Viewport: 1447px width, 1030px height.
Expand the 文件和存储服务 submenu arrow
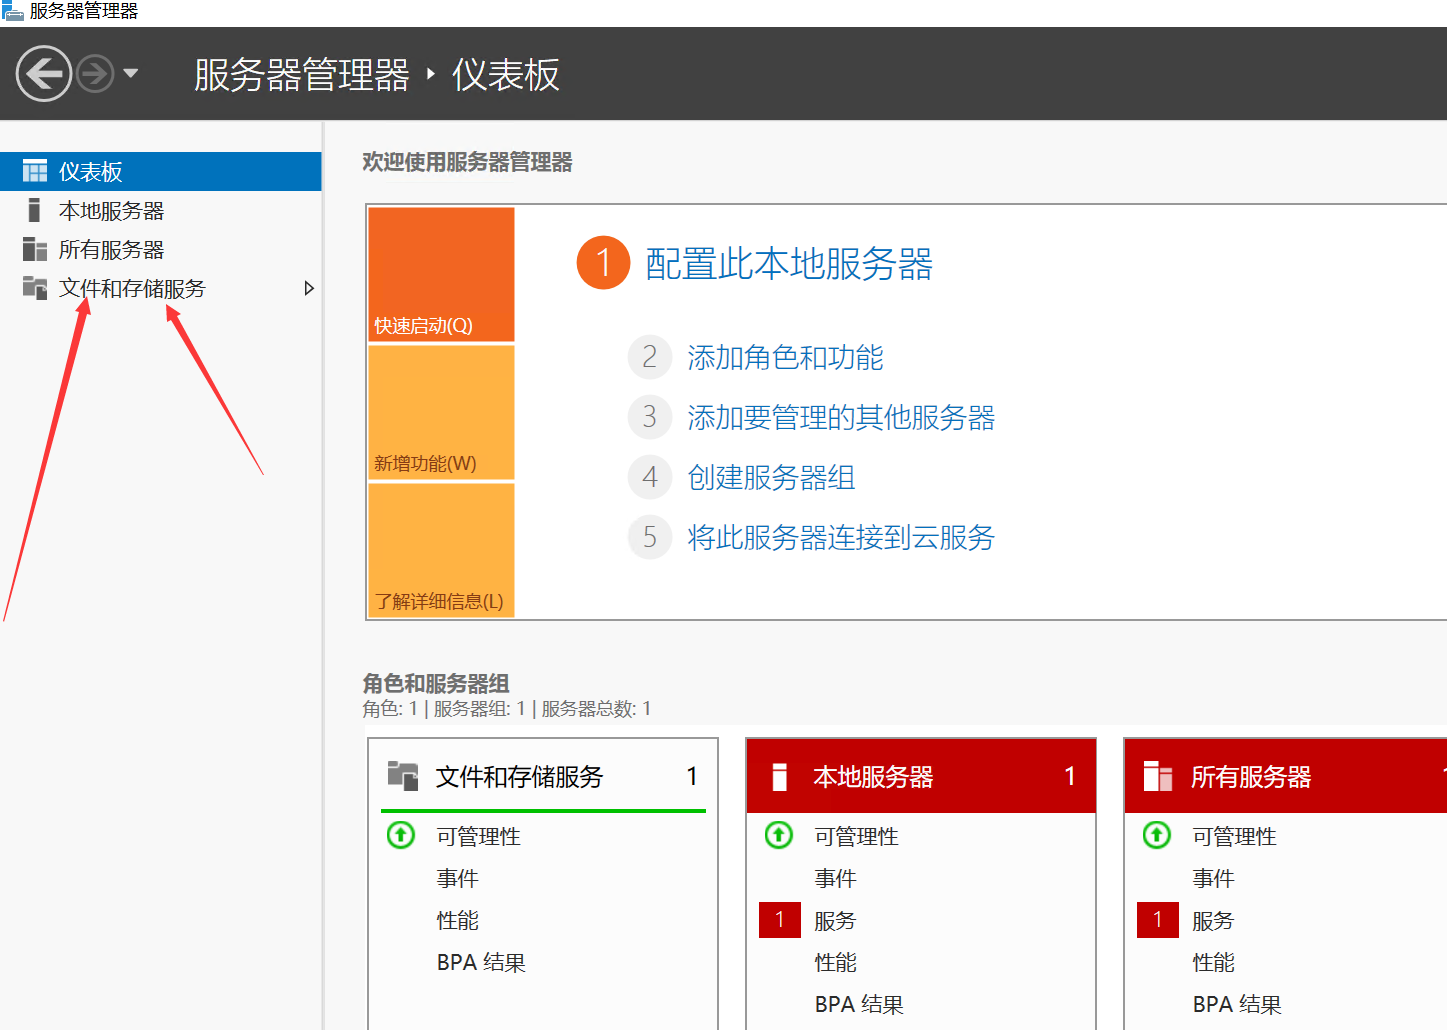click(309, 288)
